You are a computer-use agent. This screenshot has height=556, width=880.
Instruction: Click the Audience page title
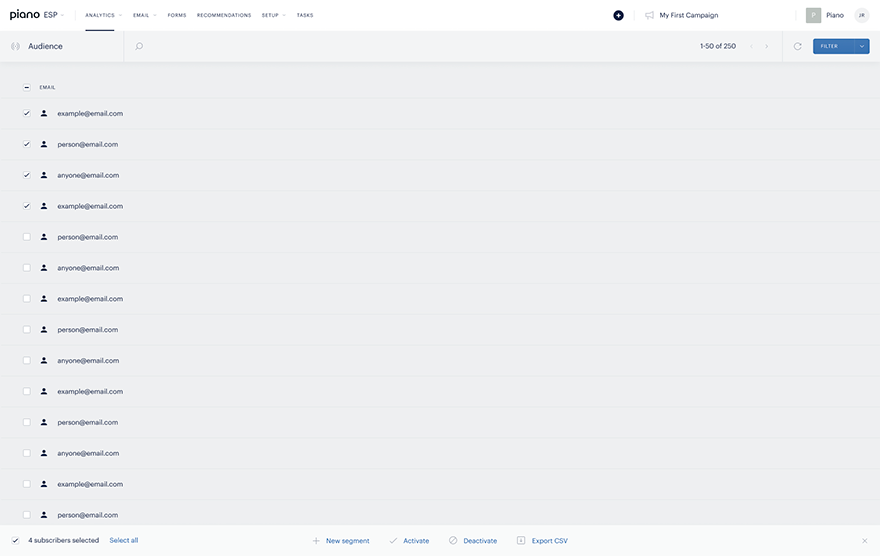[x=45, y=46]
